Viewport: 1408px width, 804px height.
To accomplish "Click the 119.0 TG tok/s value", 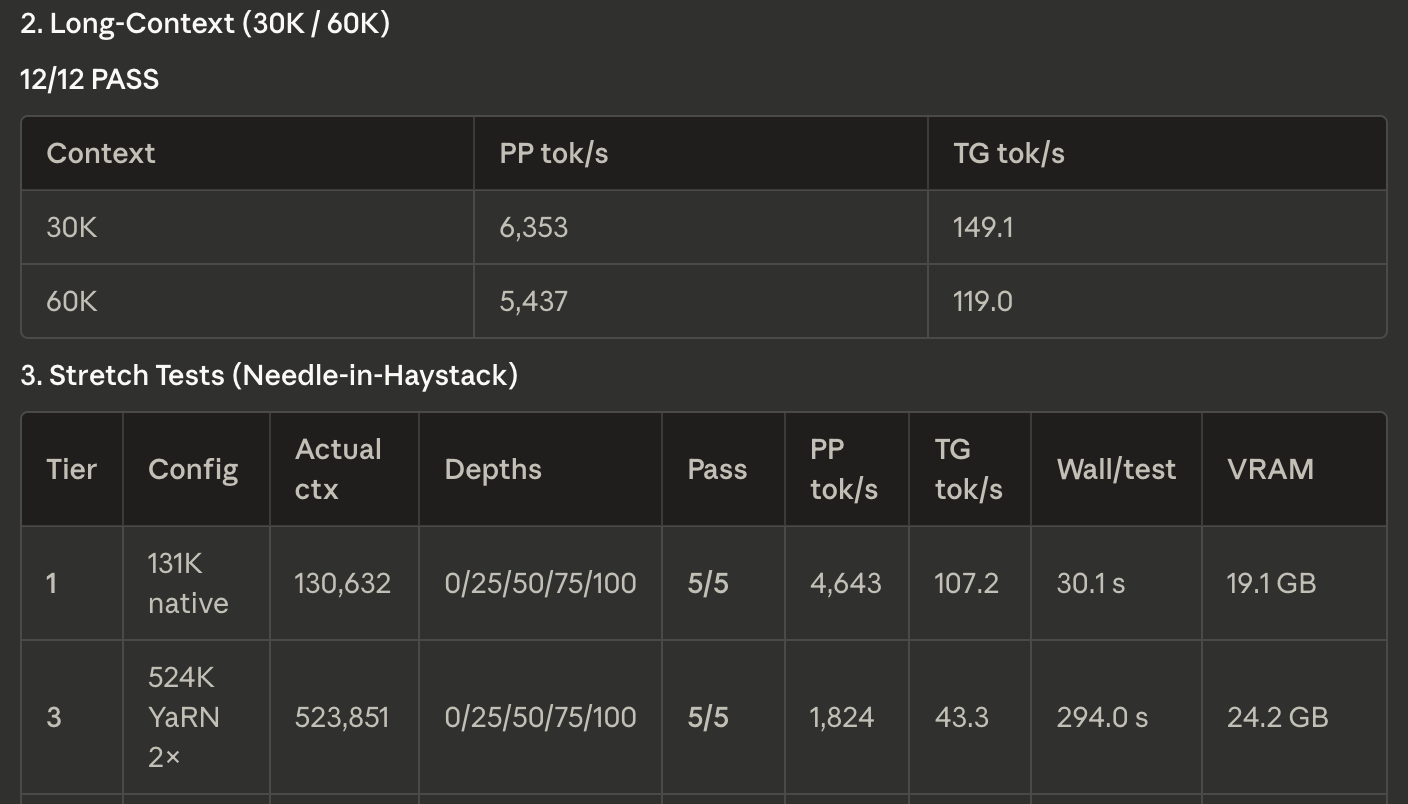I will click(x=983, y=301).
